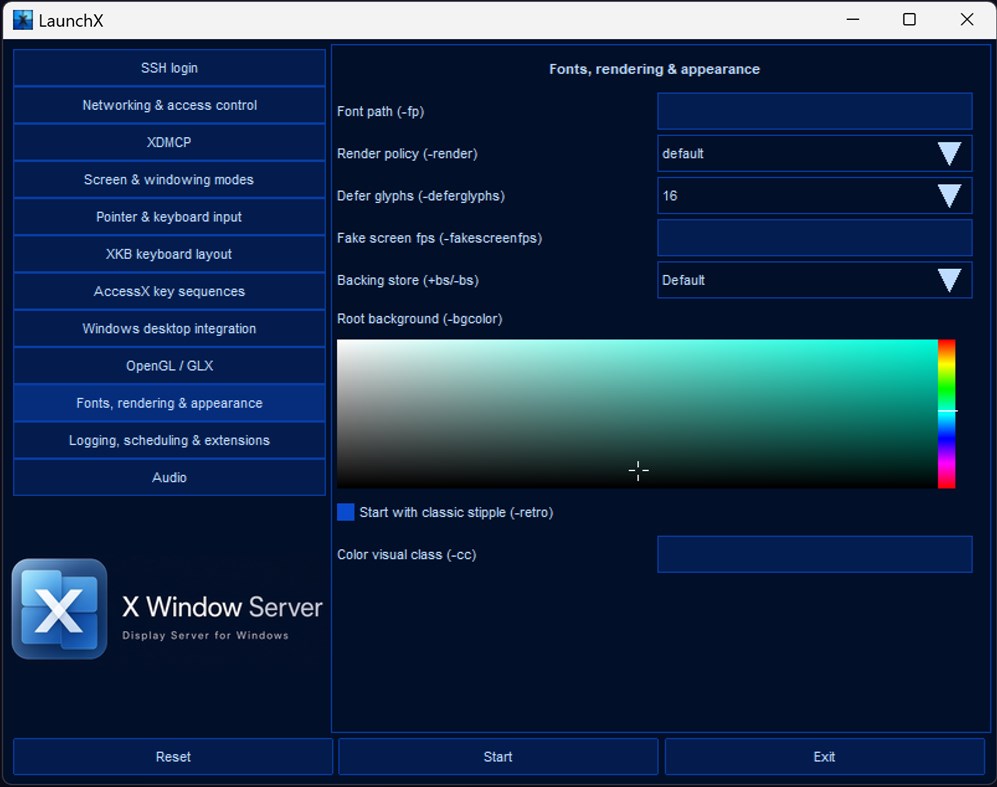The width and height of the screenshot is (997, 787).
Task: Click the LaunchX title bar app icon
Action: tap(23, 20)
